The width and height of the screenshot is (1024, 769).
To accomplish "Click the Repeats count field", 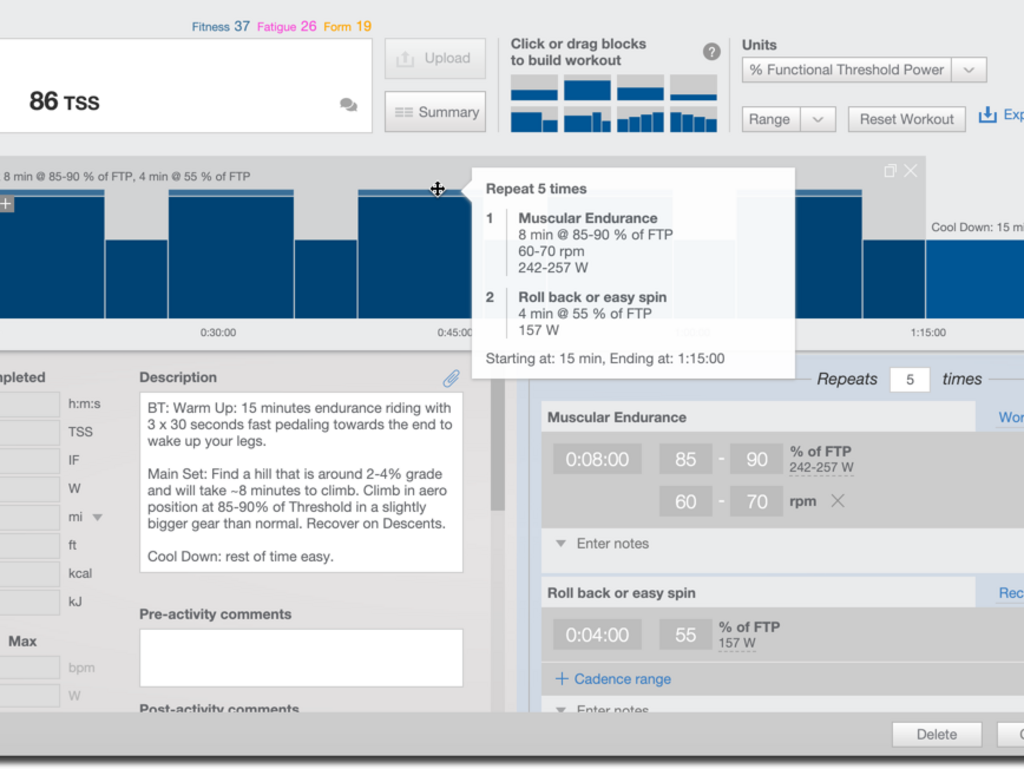I will [x=909, y=379].
